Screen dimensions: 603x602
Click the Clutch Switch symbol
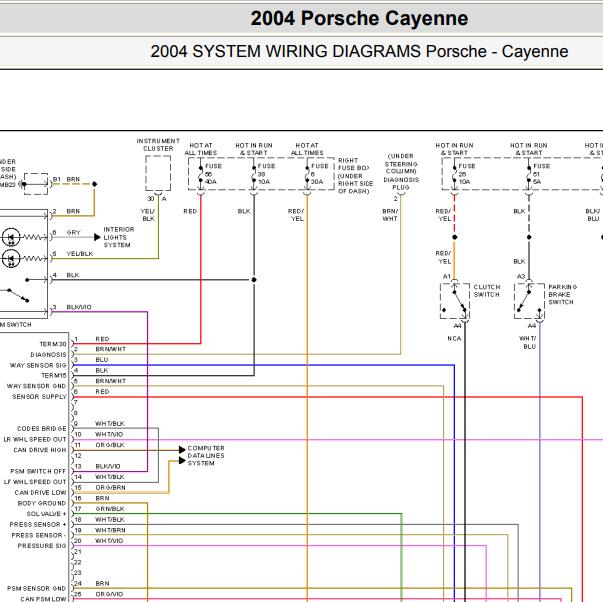coord(455,301)
